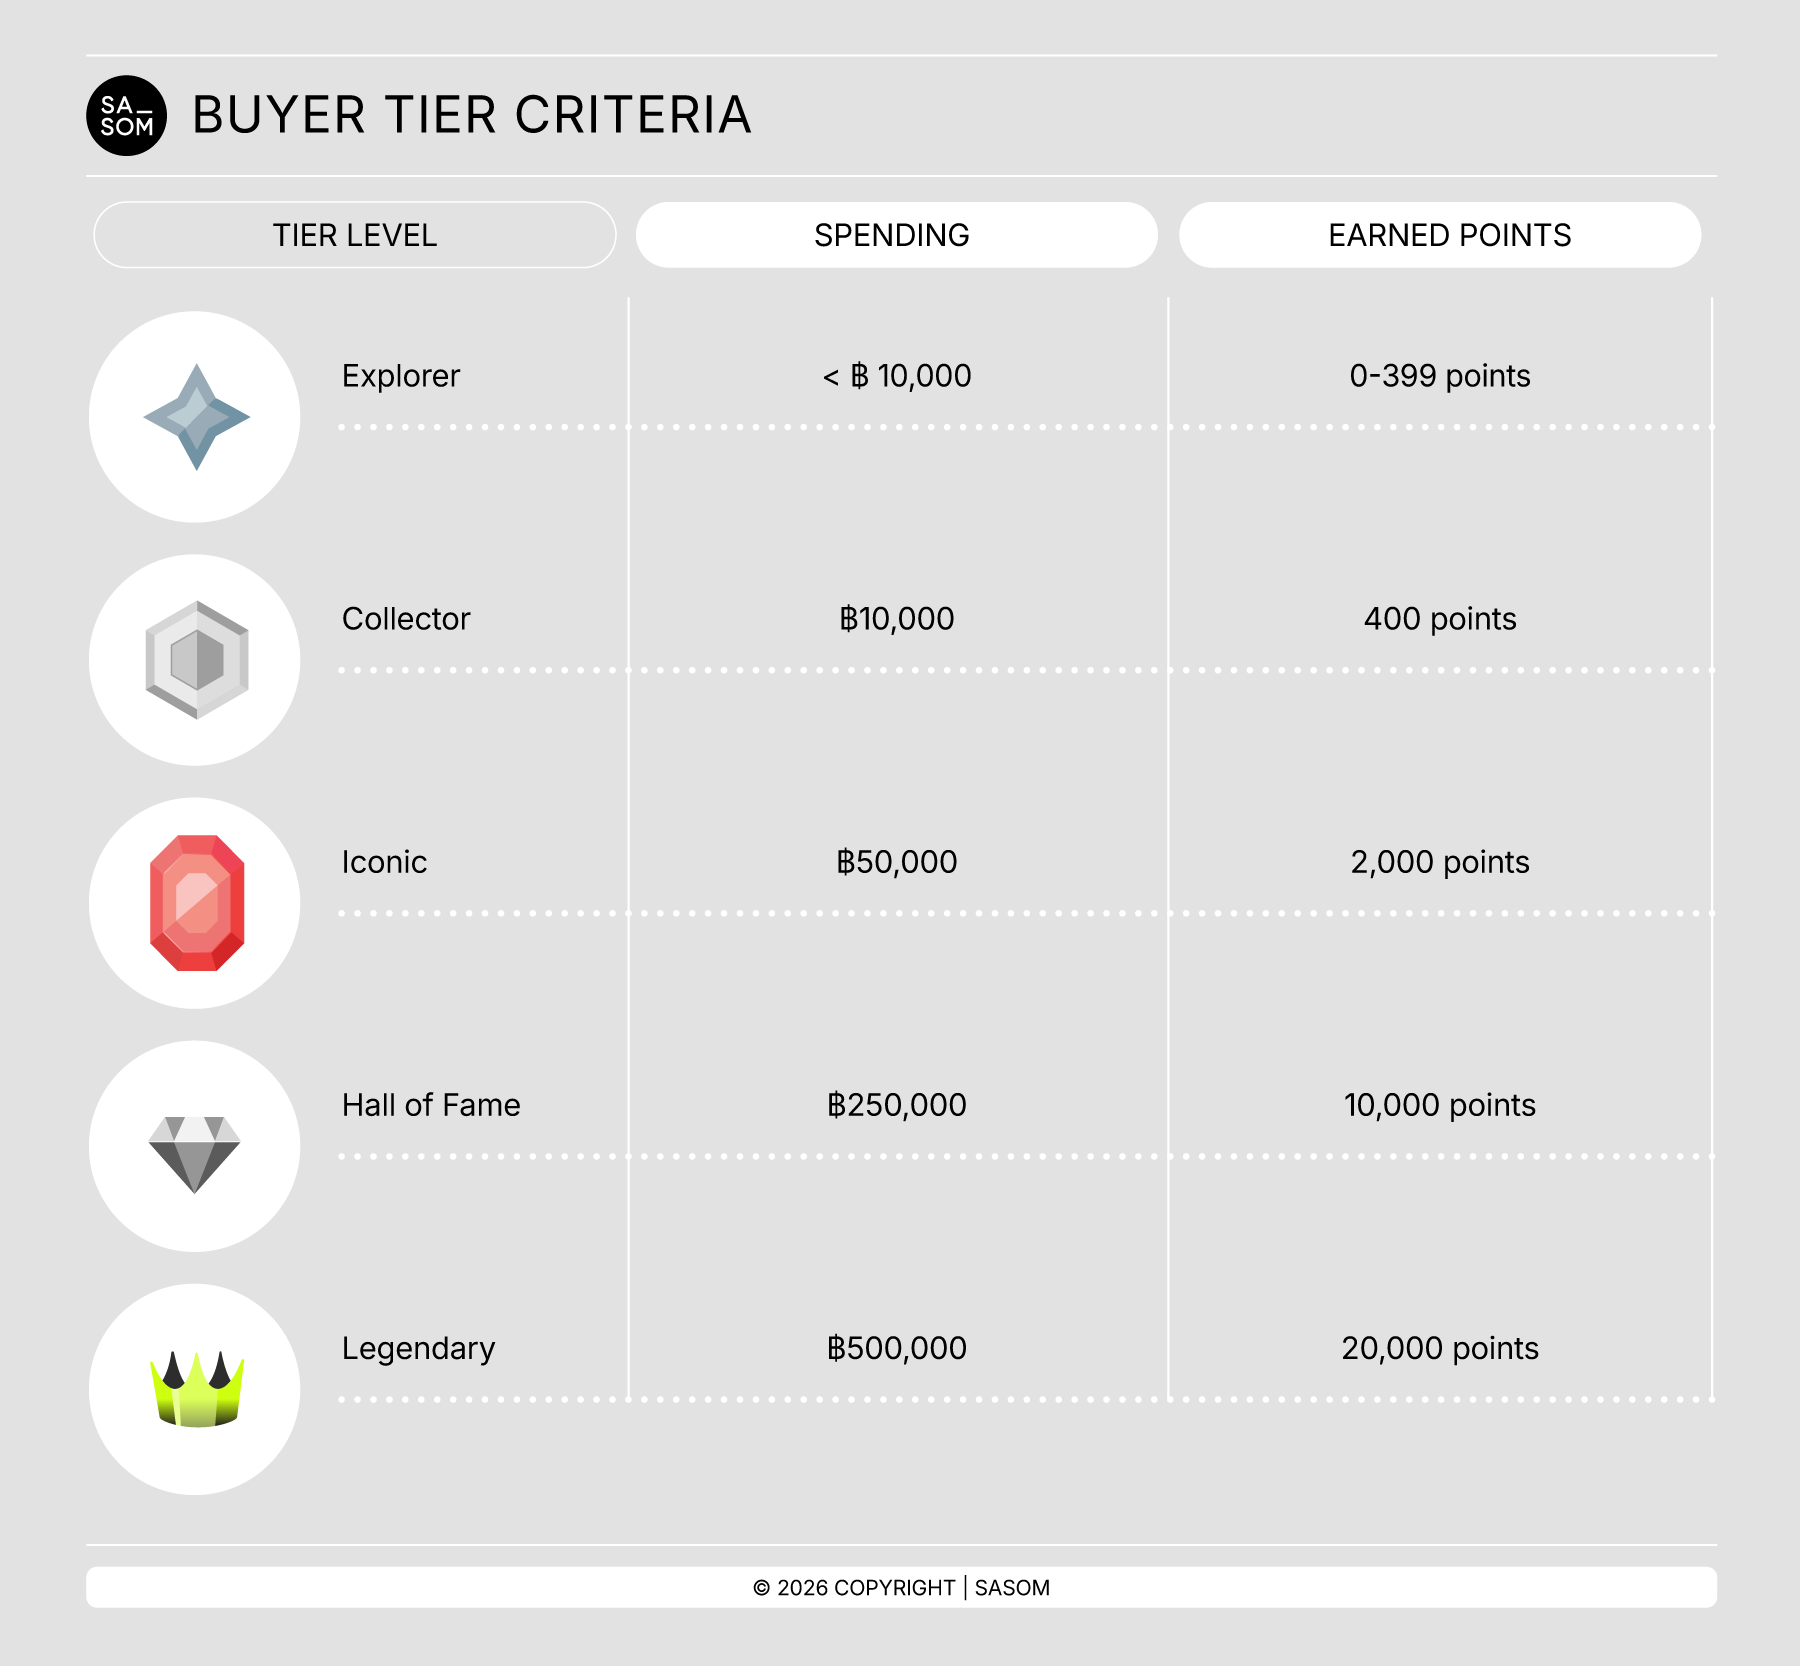Screen dimensions: 1800x1666
Task: Click the Explorer blue star icon
Action: coord(196,417)
